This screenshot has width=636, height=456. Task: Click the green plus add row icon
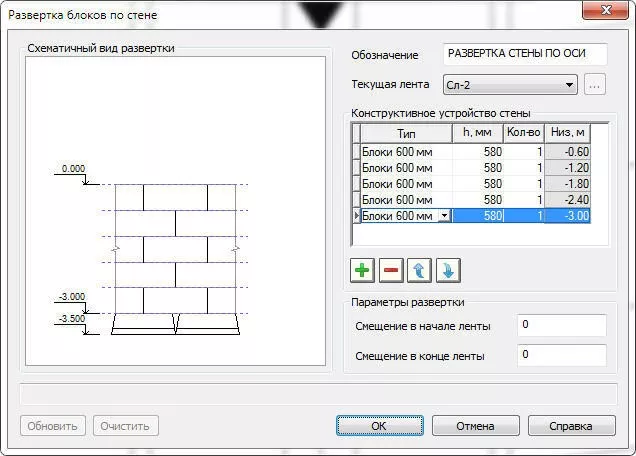[363, 270]
